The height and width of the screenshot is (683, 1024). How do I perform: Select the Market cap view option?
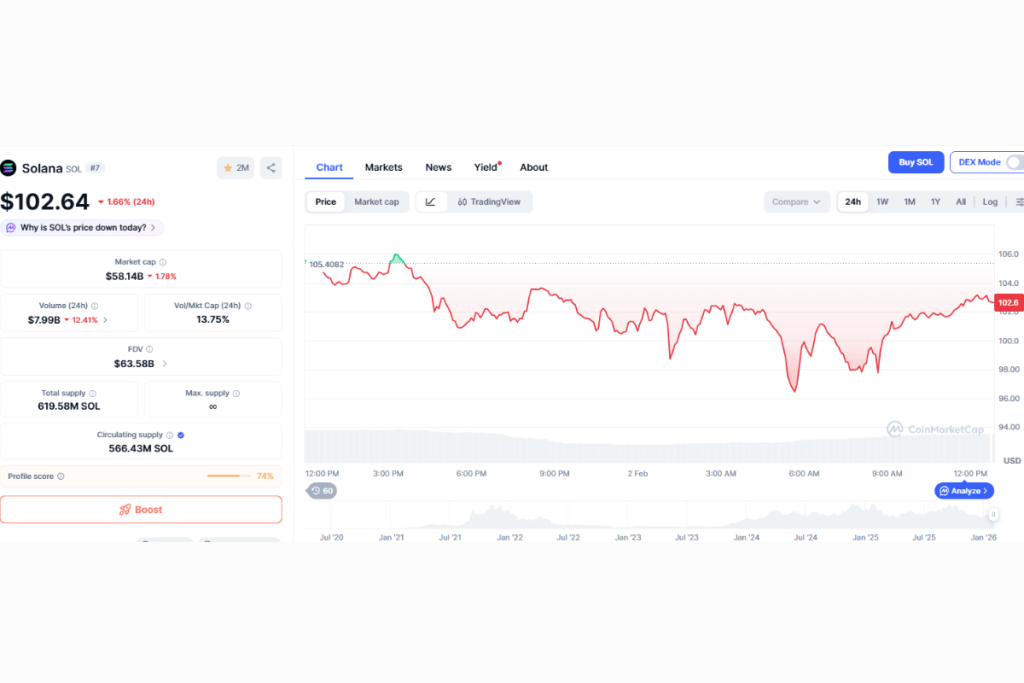click(x=376, y=202)
